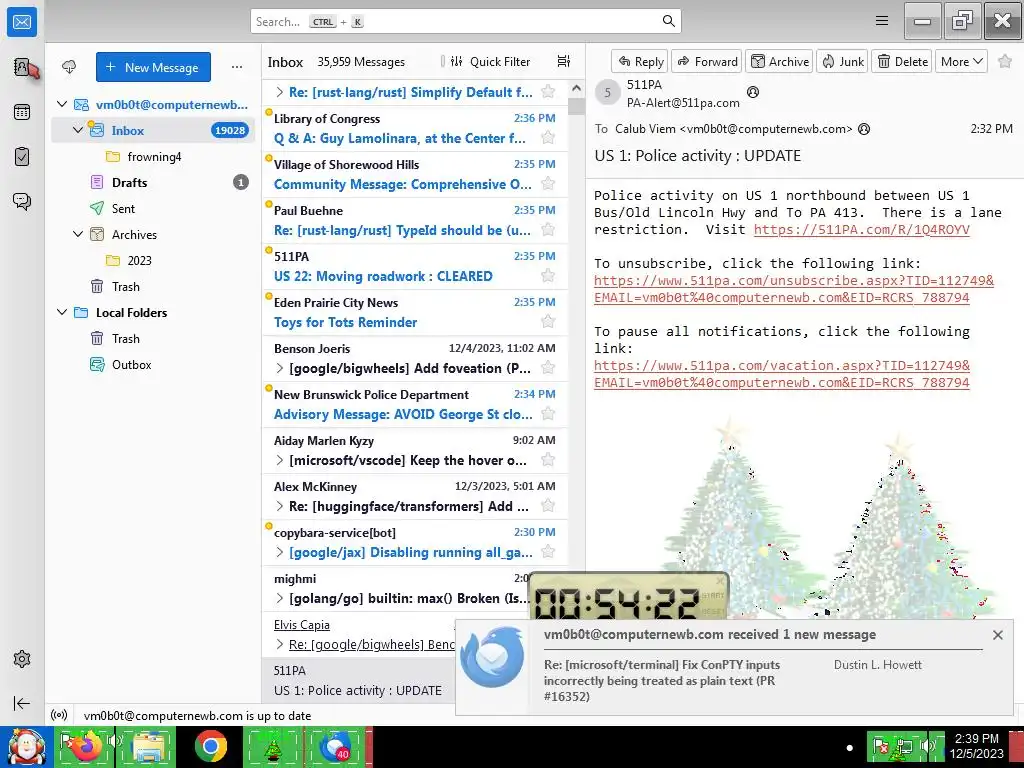Click Get Messages cloud icon
The width and height of the screenshot is (1024, 768).
pos(69,67)
